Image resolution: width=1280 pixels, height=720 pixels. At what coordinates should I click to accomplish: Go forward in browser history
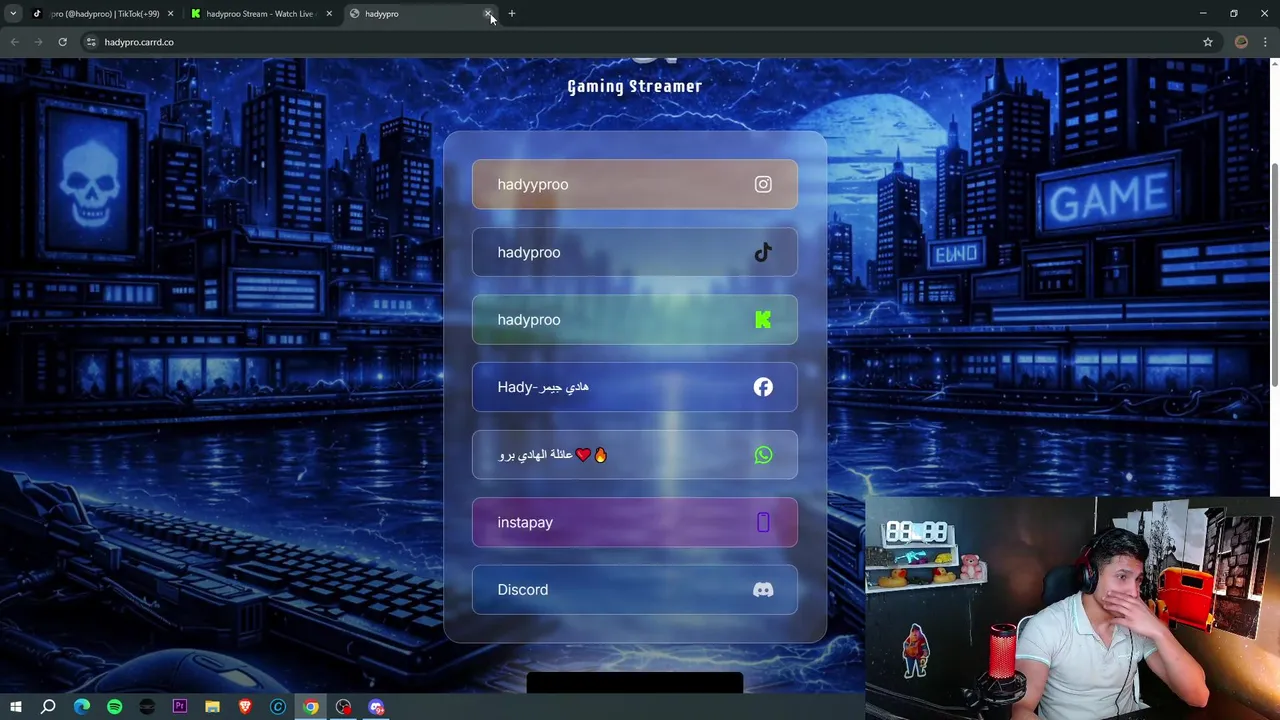38,42
